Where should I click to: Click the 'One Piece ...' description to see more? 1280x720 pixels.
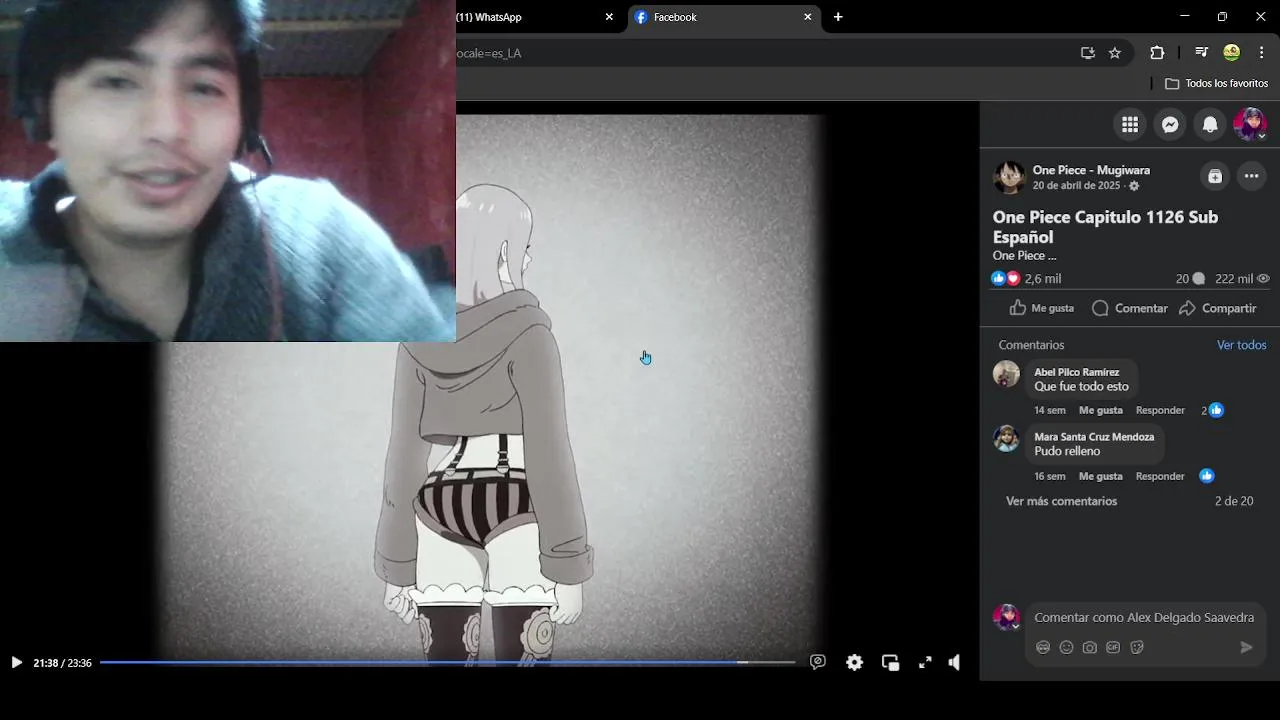1024,256
